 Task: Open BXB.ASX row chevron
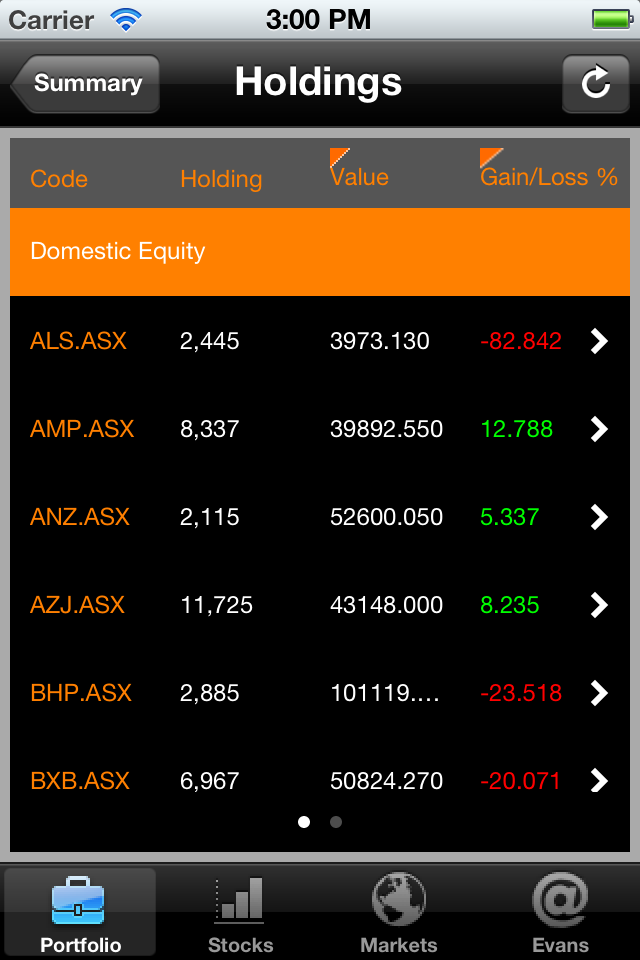pos(599,781)
